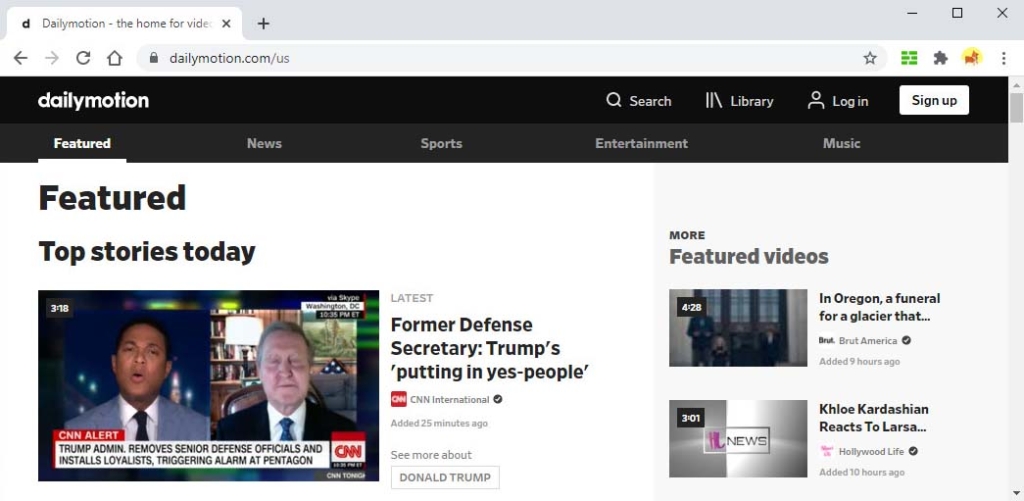Viewport: 1024px width, 501px height.
Task: Open the Extensions puzzle icon
Action: tap(940, 58)
